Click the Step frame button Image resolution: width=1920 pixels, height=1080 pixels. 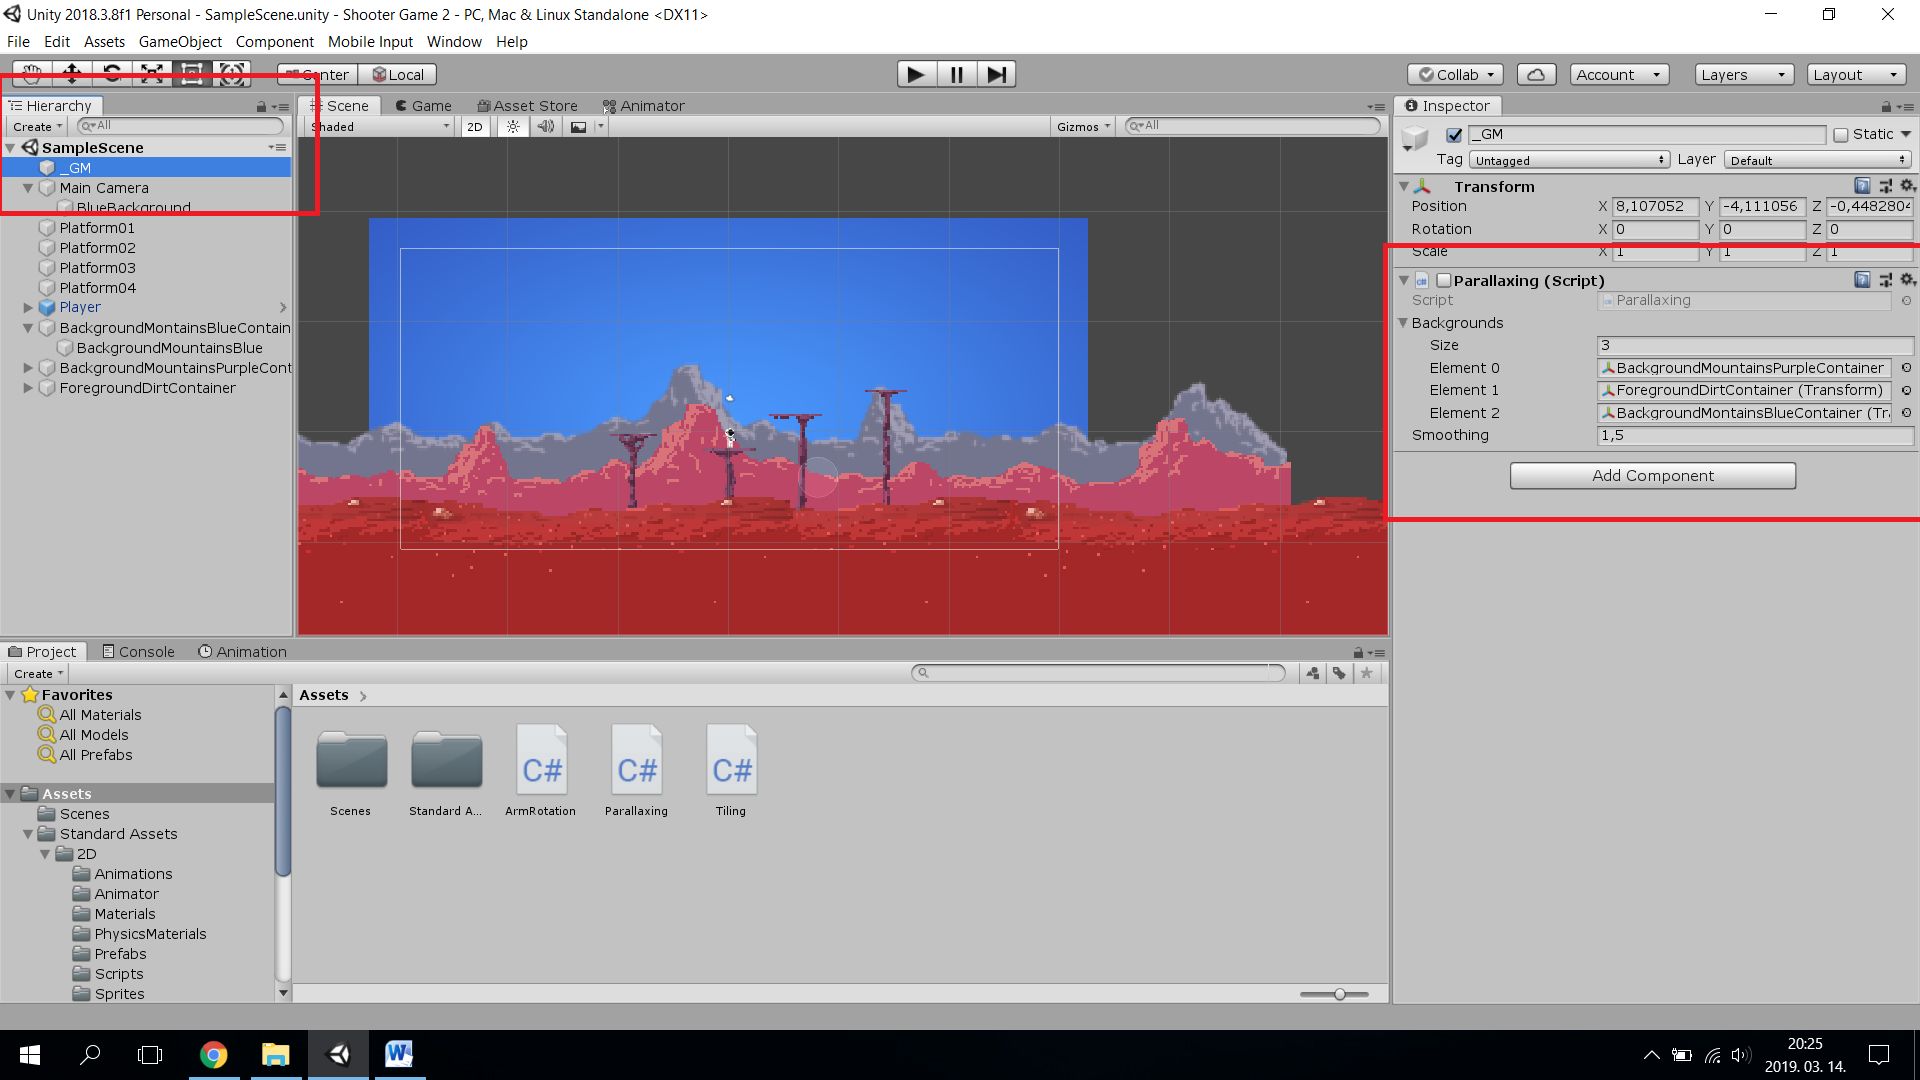[x=996, y=74]
